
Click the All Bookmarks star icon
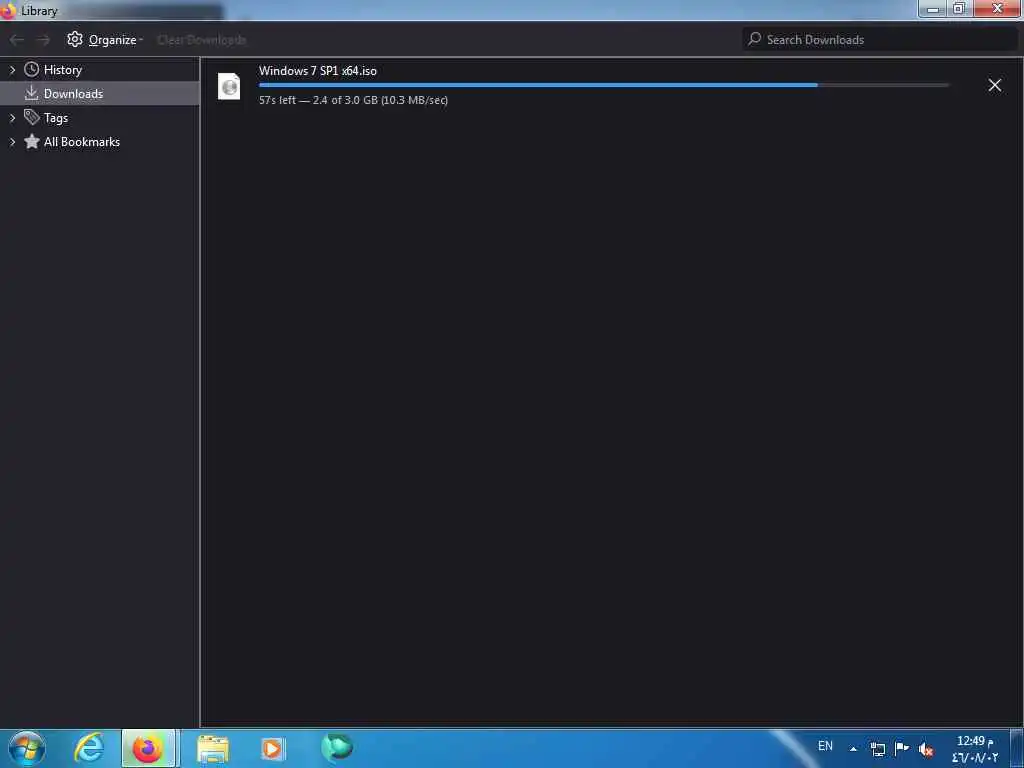point(31,141)
